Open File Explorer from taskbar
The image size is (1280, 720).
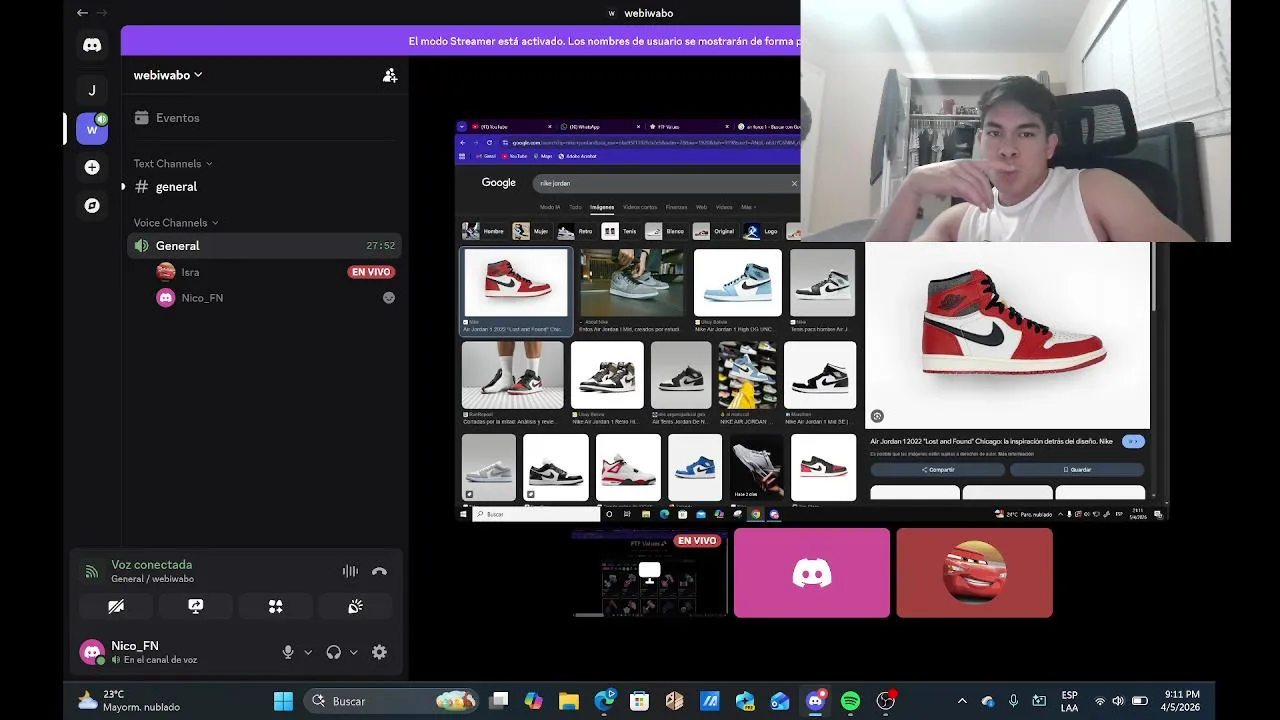(x=568, y=701)
